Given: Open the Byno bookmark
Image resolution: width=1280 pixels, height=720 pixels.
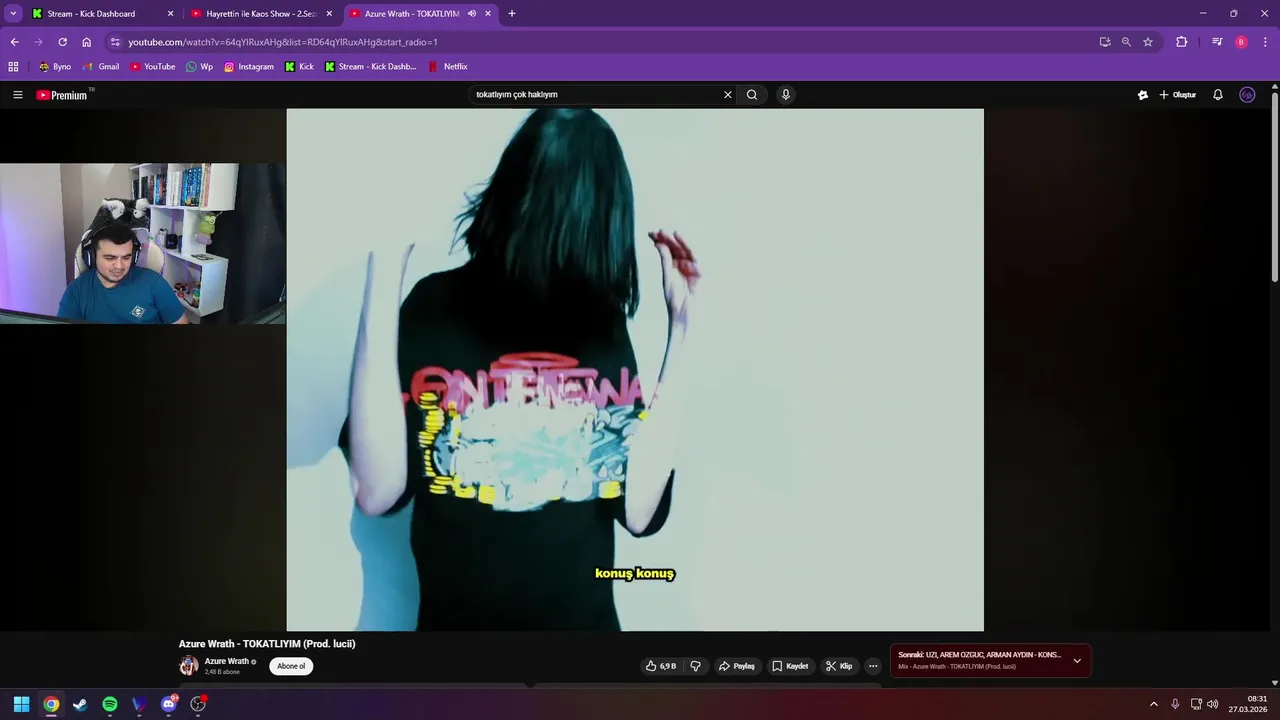Looking at the screenshot, I should pos(55,67).
